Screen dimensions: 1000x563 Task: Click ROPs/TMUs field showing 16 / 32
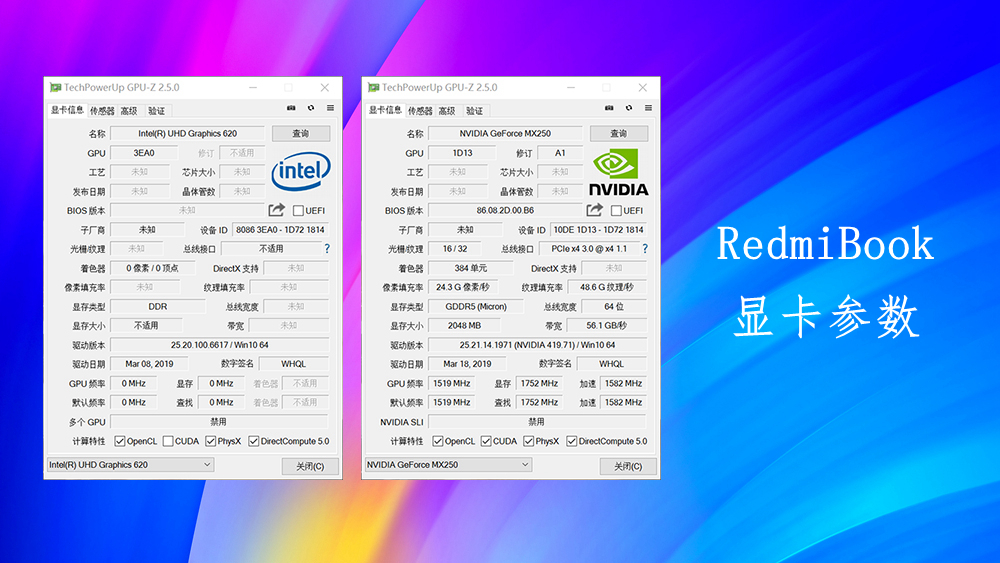(455, 249)
